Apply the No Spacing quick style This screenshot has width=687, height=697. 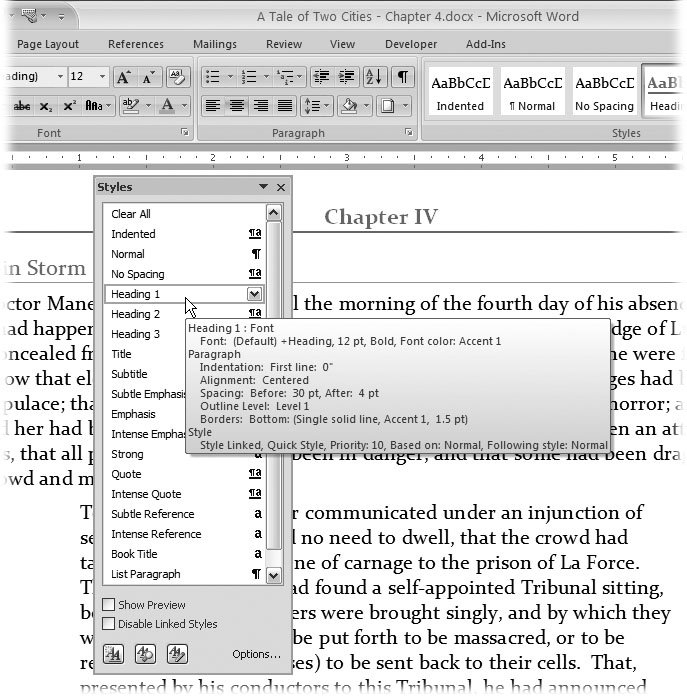pos(604,92)
